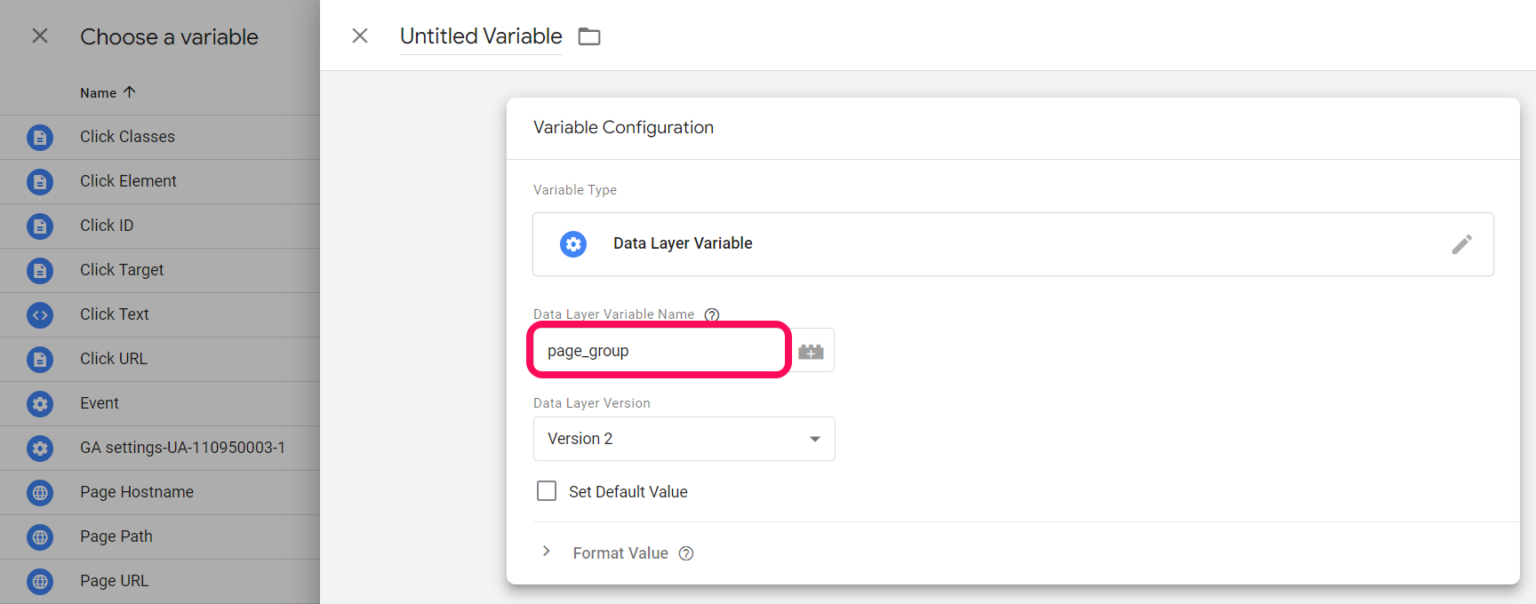1536x604 pixels.
Task: Click the folder icon next to Untitled Variable
Action: [x=589, y=35]
